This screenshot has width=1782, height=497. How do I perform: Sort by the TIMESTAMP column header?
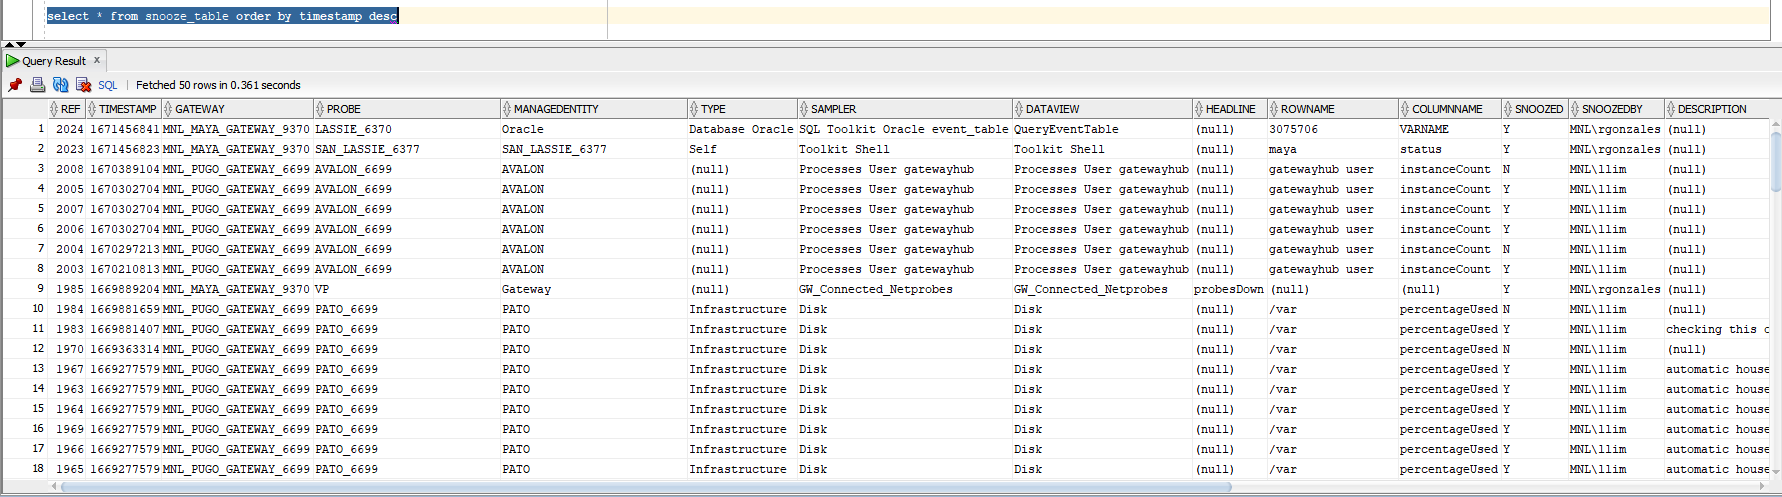click(x=127, y=109)
